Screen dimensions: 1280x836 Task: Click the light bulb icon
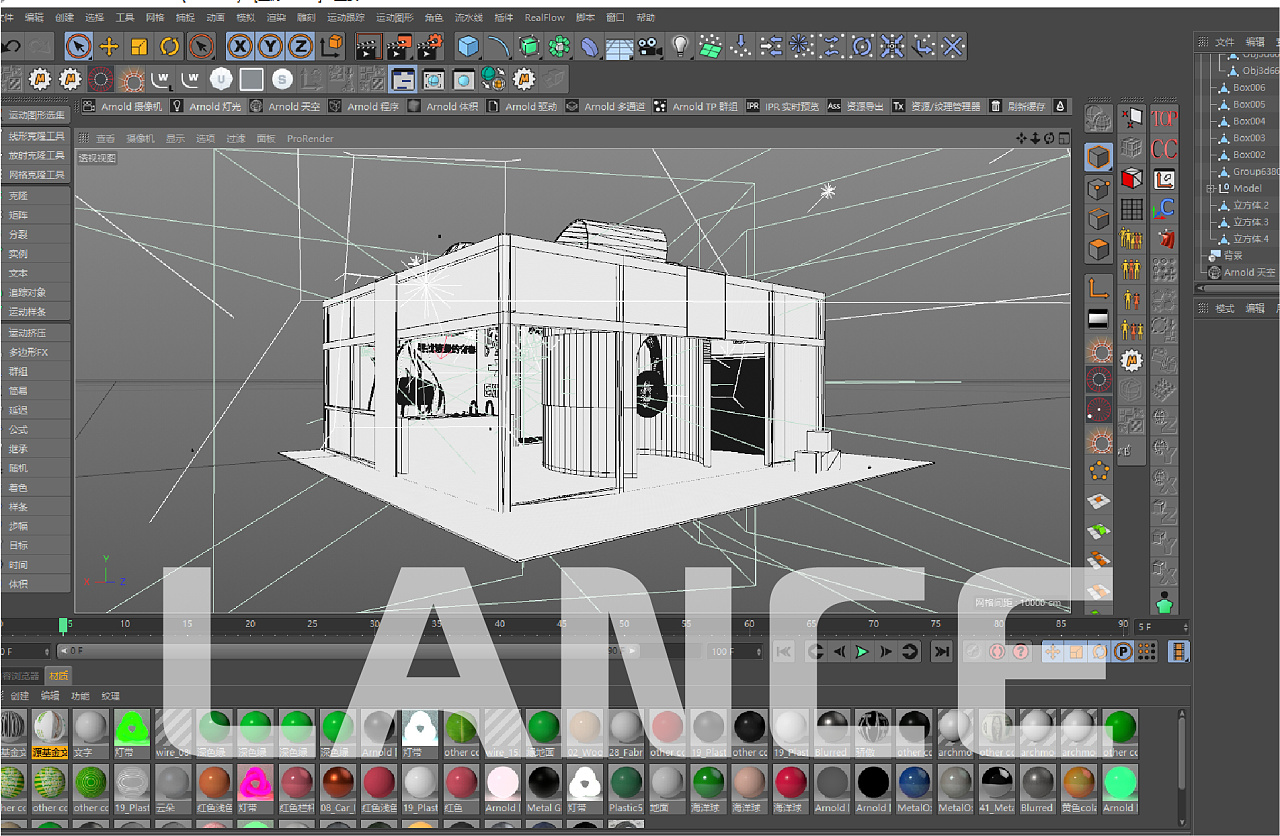pyautogui.click(x=680, y=46)
